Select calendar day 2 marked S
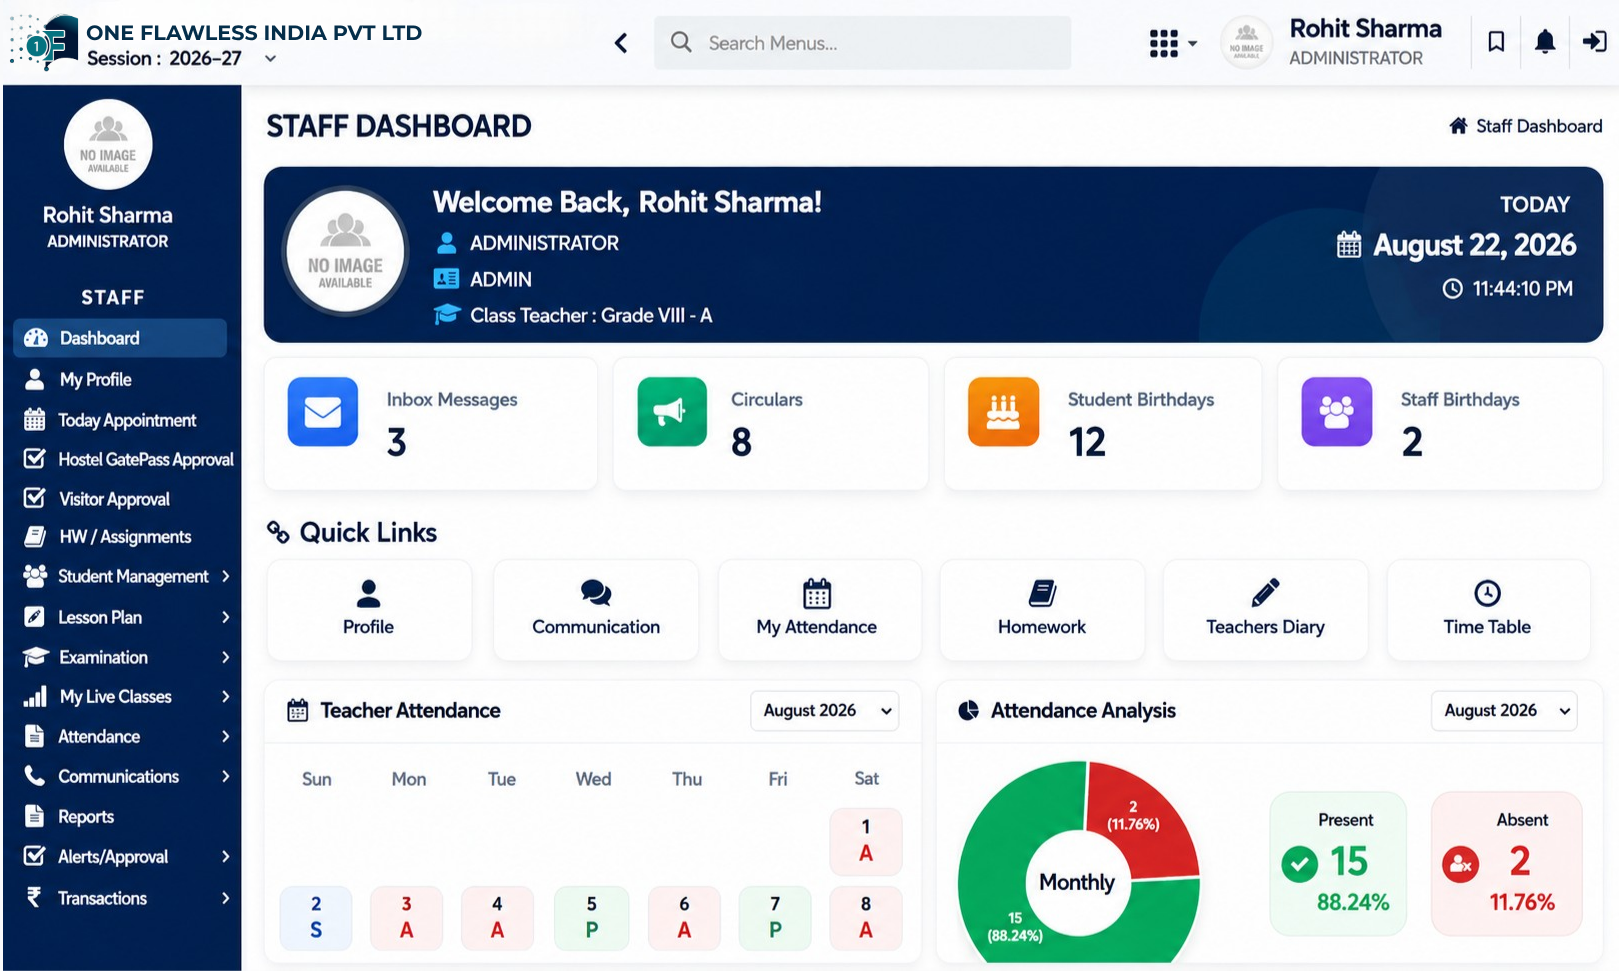This screenshot has width=1619, height=971. [x=316, y=917]
